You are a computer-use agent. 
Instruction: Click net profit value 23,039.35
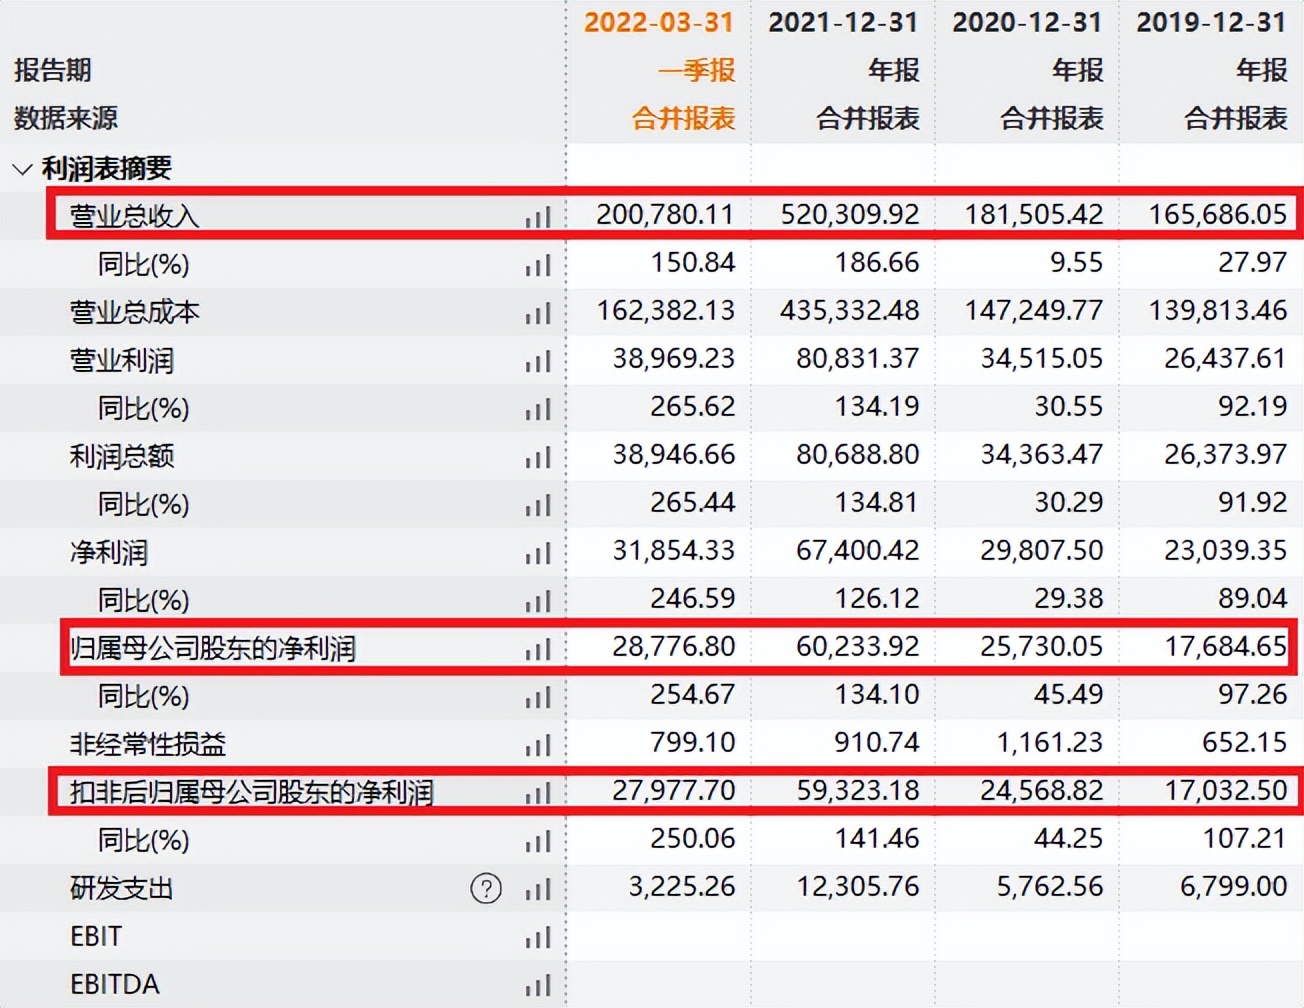coord(1225,550)
